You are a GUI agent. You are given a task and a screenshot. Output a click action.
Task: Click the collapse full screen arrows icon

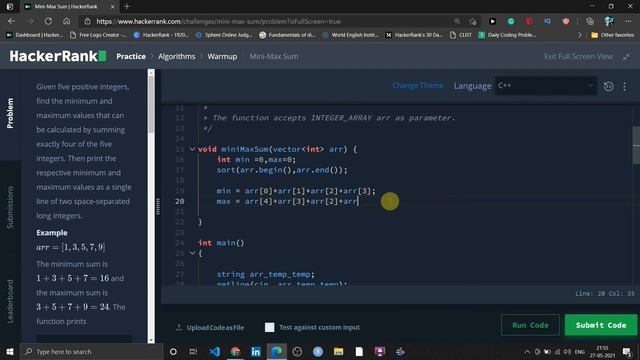tap(626, 57)
